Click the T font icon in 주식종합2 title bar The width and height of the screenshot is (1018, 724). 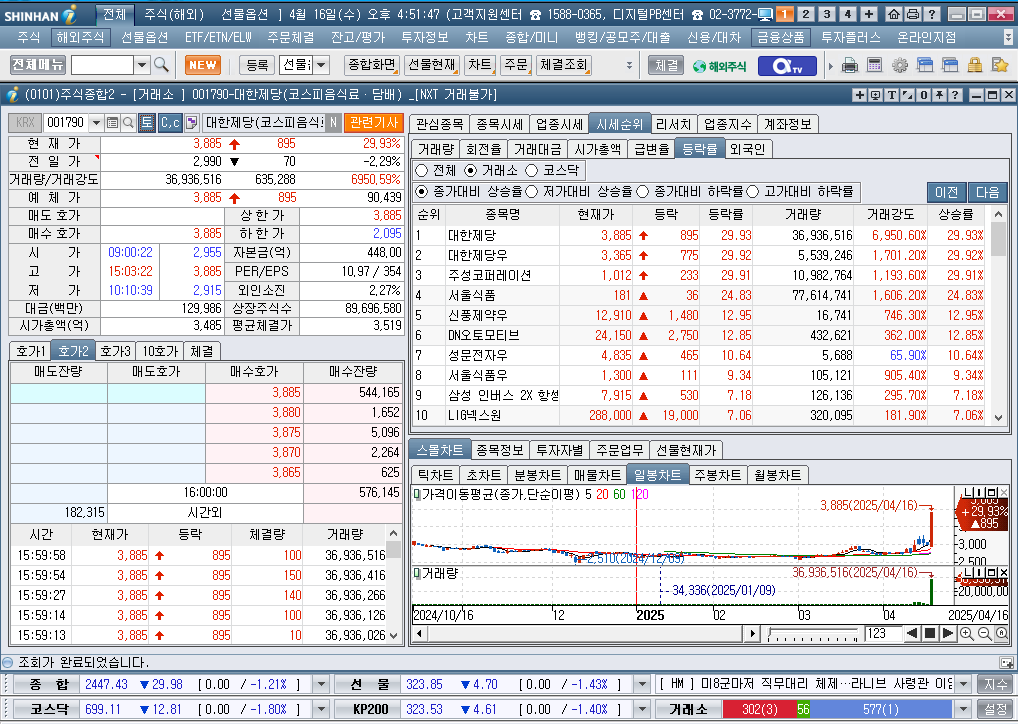click(892, 95)
